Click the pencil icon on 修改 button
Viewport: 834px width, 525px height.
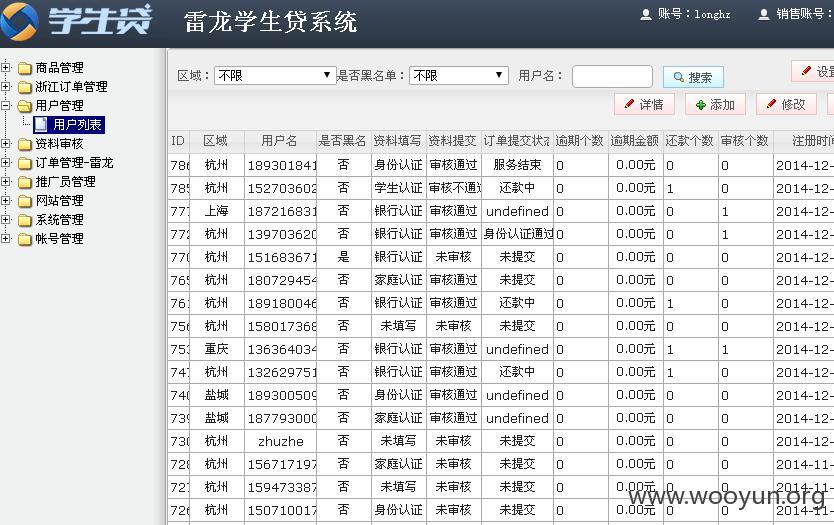pyautogui.click(x=771, y=104)
